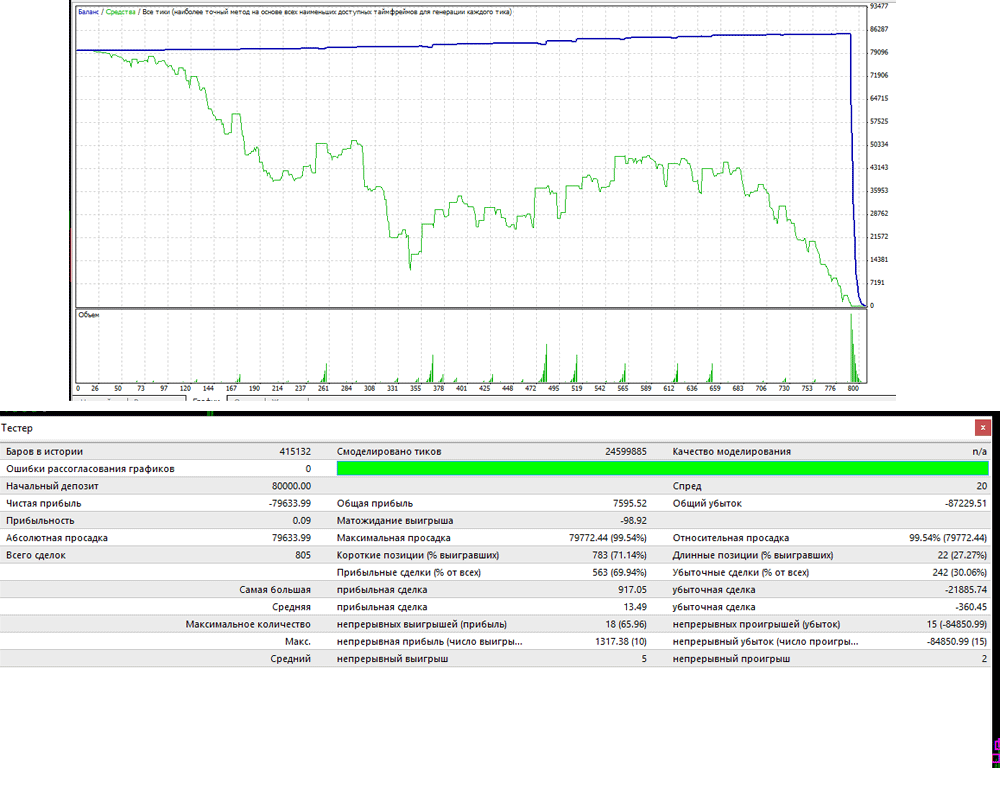Image resolution: width=1000 pixels, height=800 pixels.
Task: Click the 'Спред' value 20
Action: (x=982, y=486)
